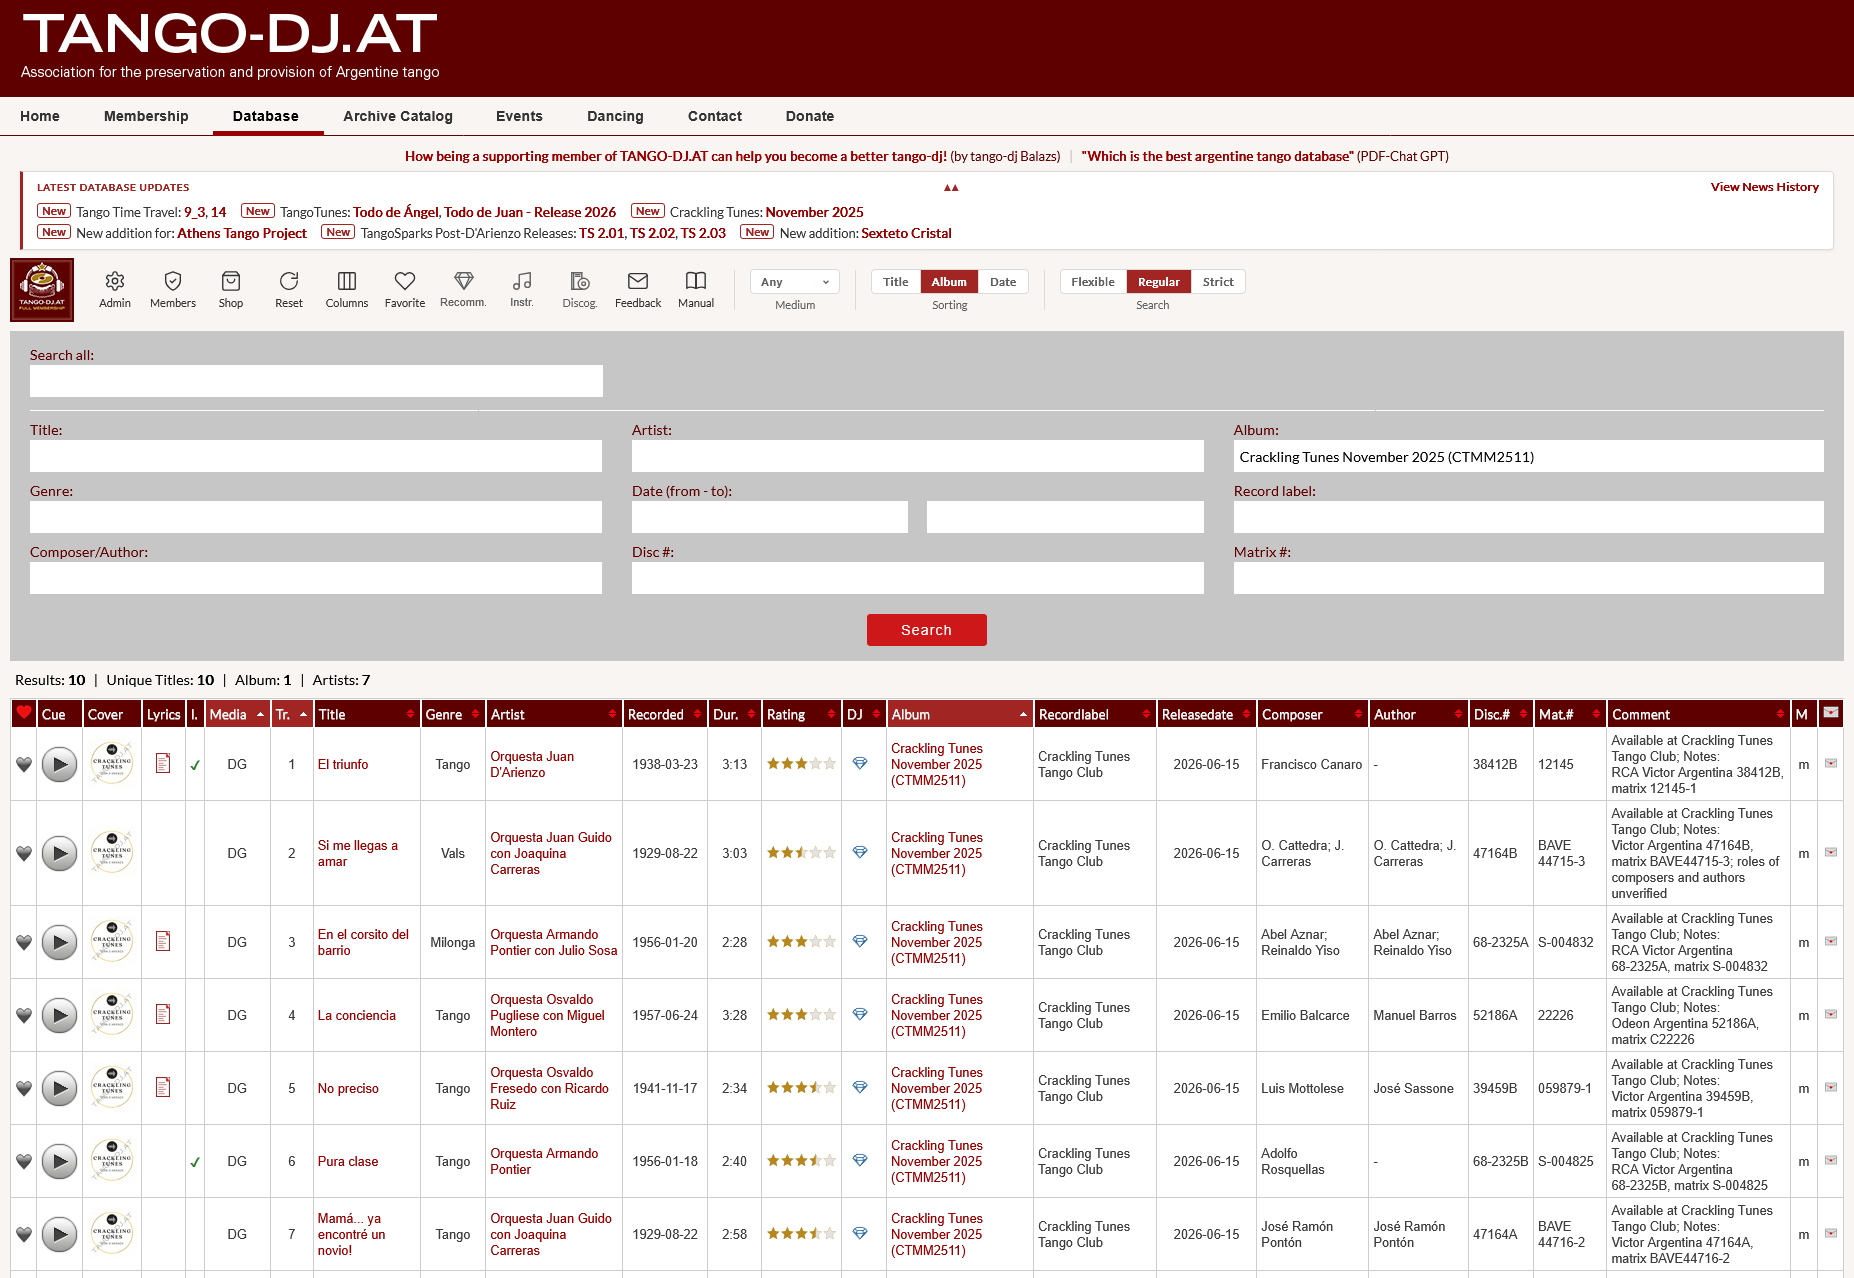Click the star rating for Pura clase
The width and height of the screenshot is (1854, 1278).
(801, 1161)
